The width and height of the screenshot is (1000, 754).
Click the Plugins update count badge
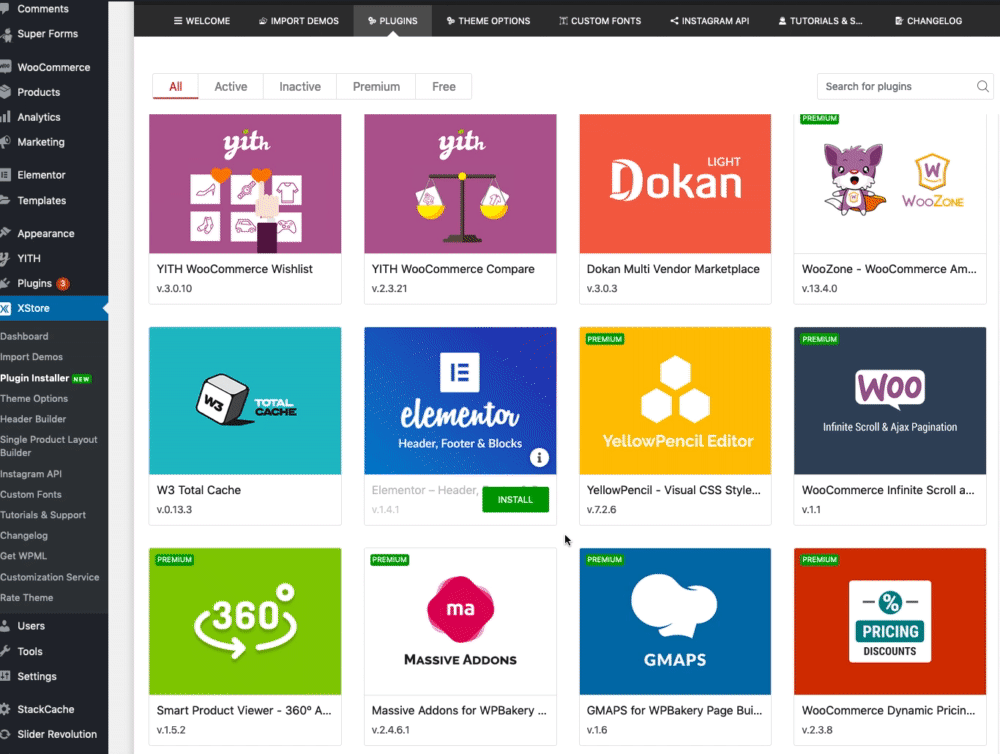click(x=62, y=283)
